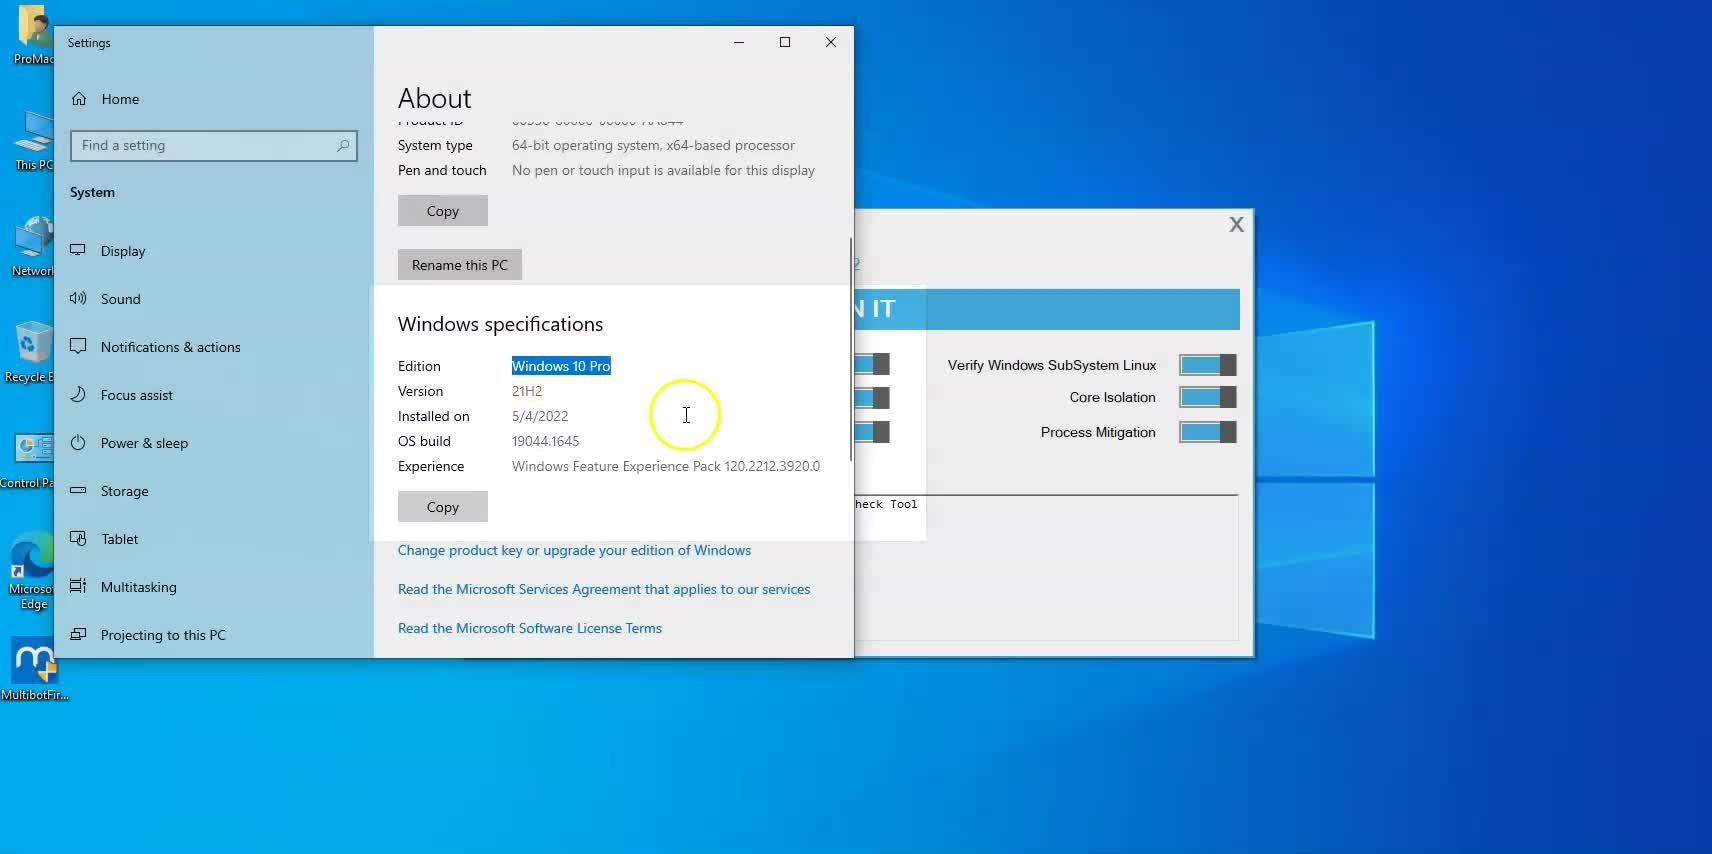Screen dimensions: 1712x854
Task: Click the Focus assist moon icon
Action: [78, 394]
